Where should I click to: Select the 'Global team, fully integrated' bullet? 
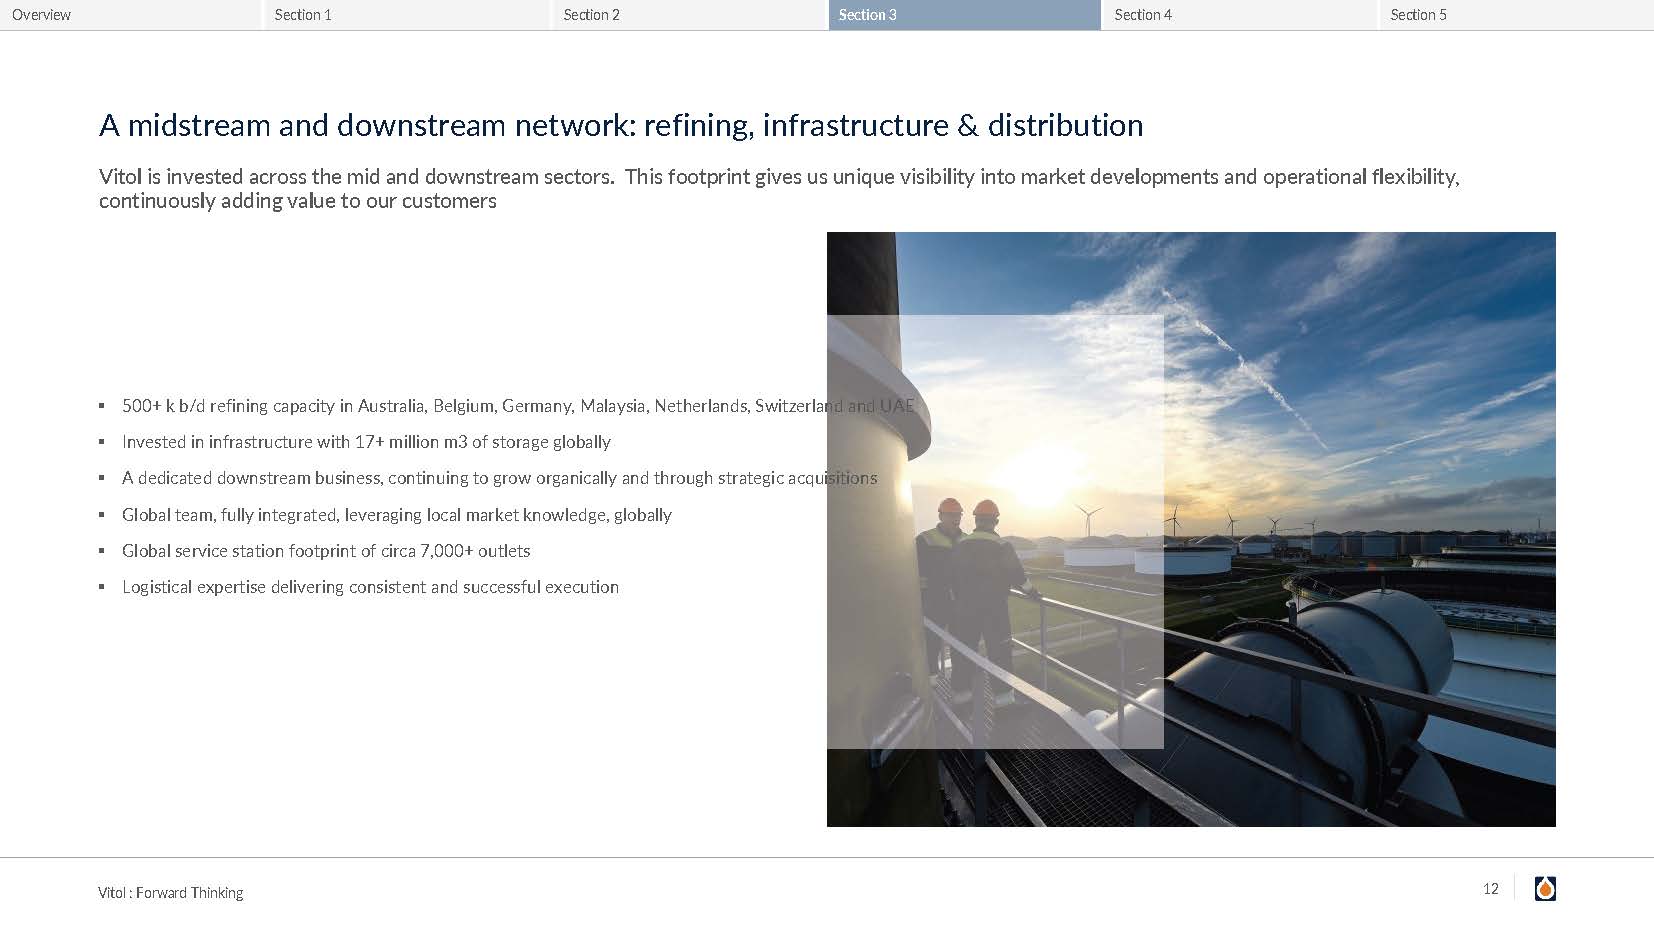click(396, 515)
